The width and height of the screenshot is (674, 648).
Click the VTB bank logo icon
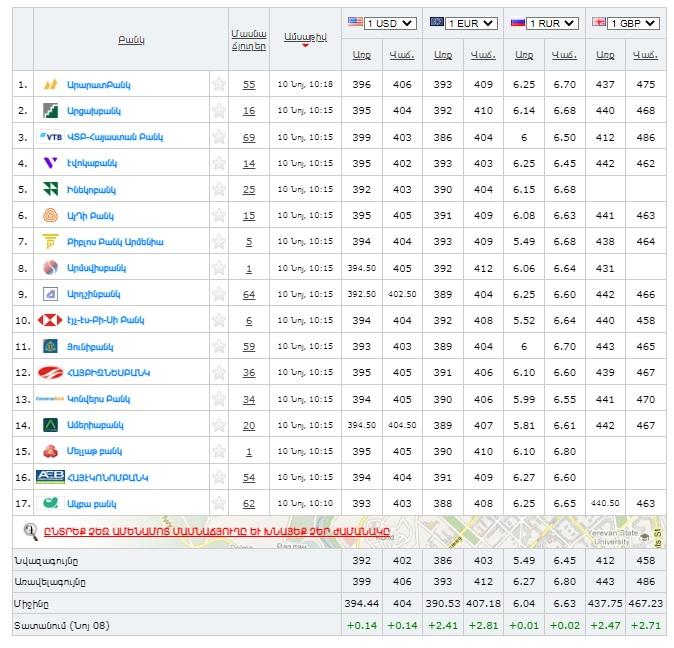pos(51,137)
